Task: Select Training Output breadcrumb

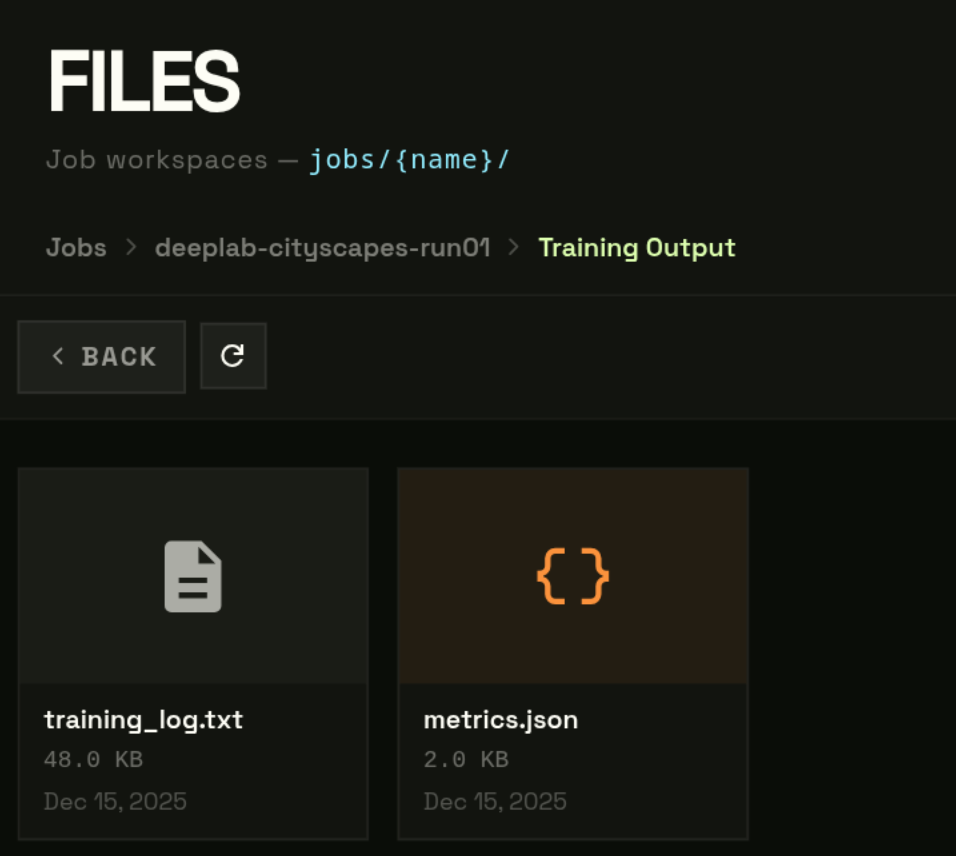Action: [637, 248]
